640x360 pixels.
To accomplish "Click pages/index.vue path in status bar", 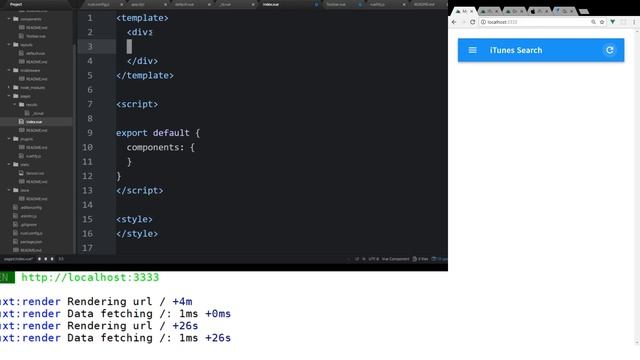I will pyautogui.click(x=18, y=259).
